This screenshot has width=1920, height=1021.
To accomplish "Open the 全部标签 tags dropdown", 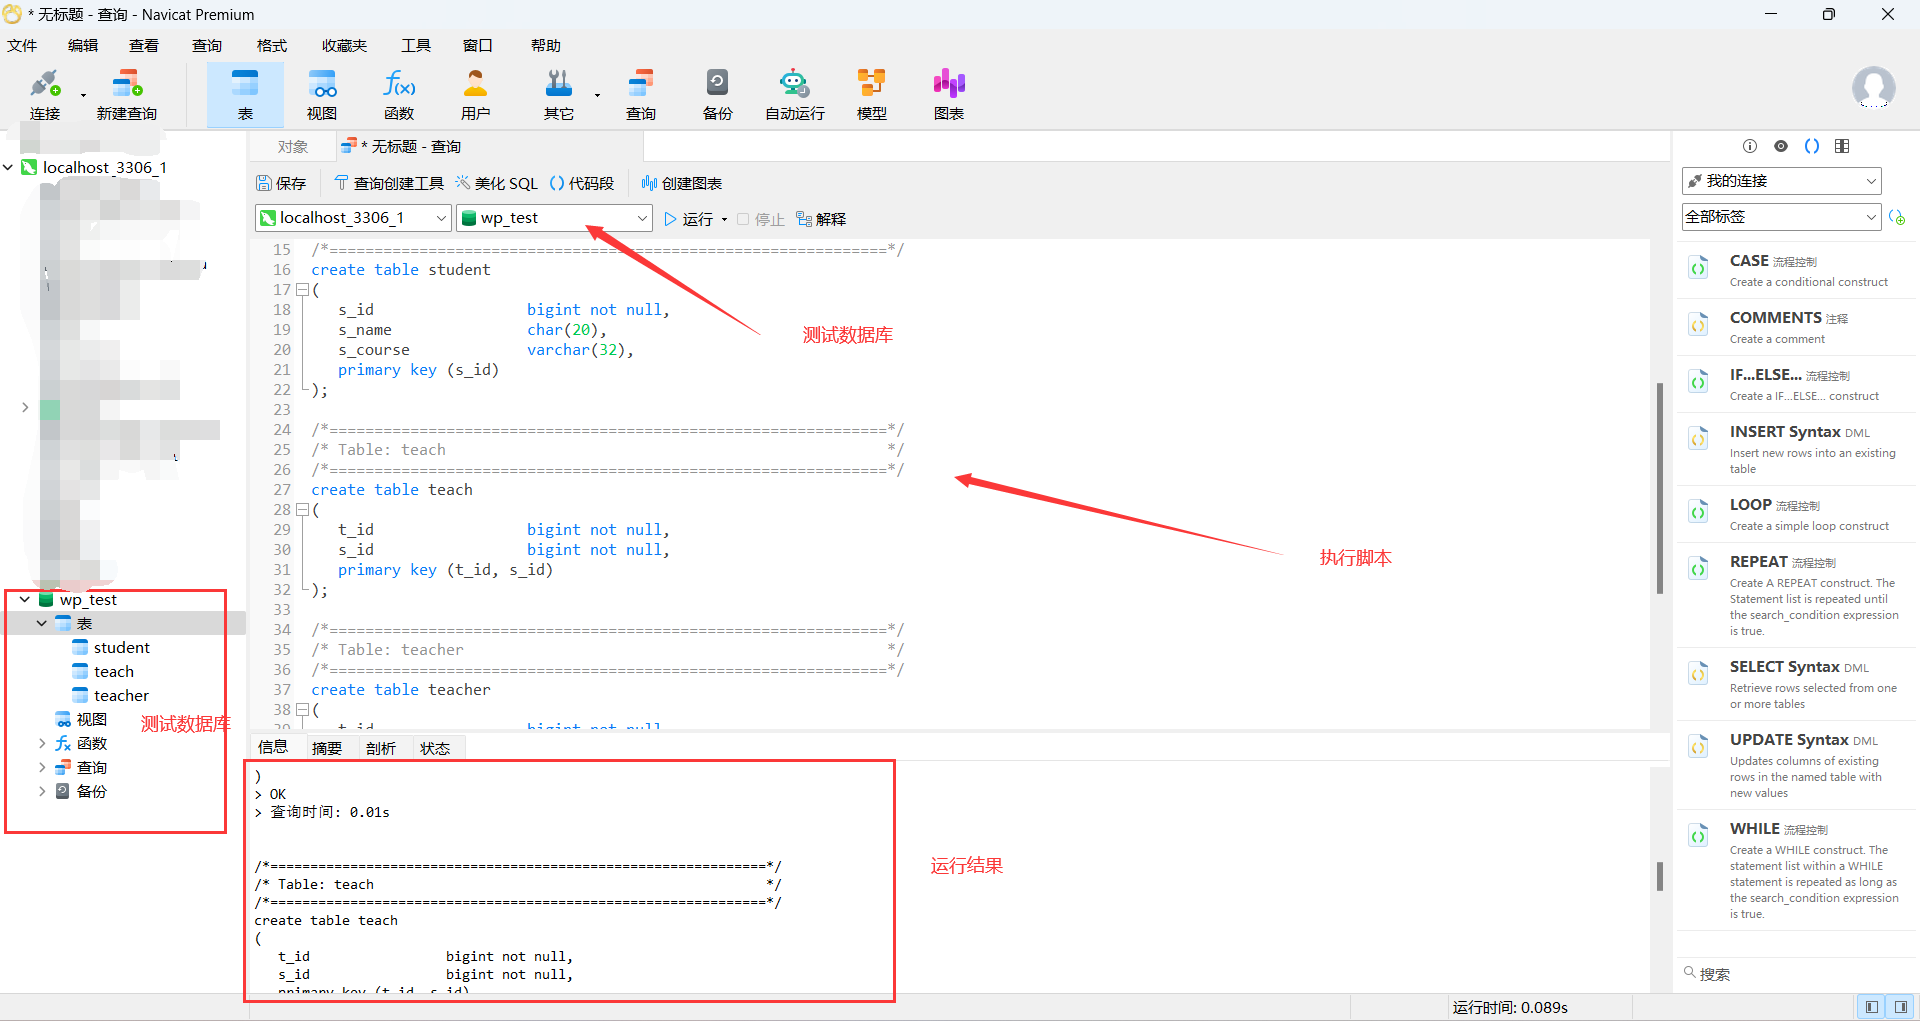I will click(1782, 217).
